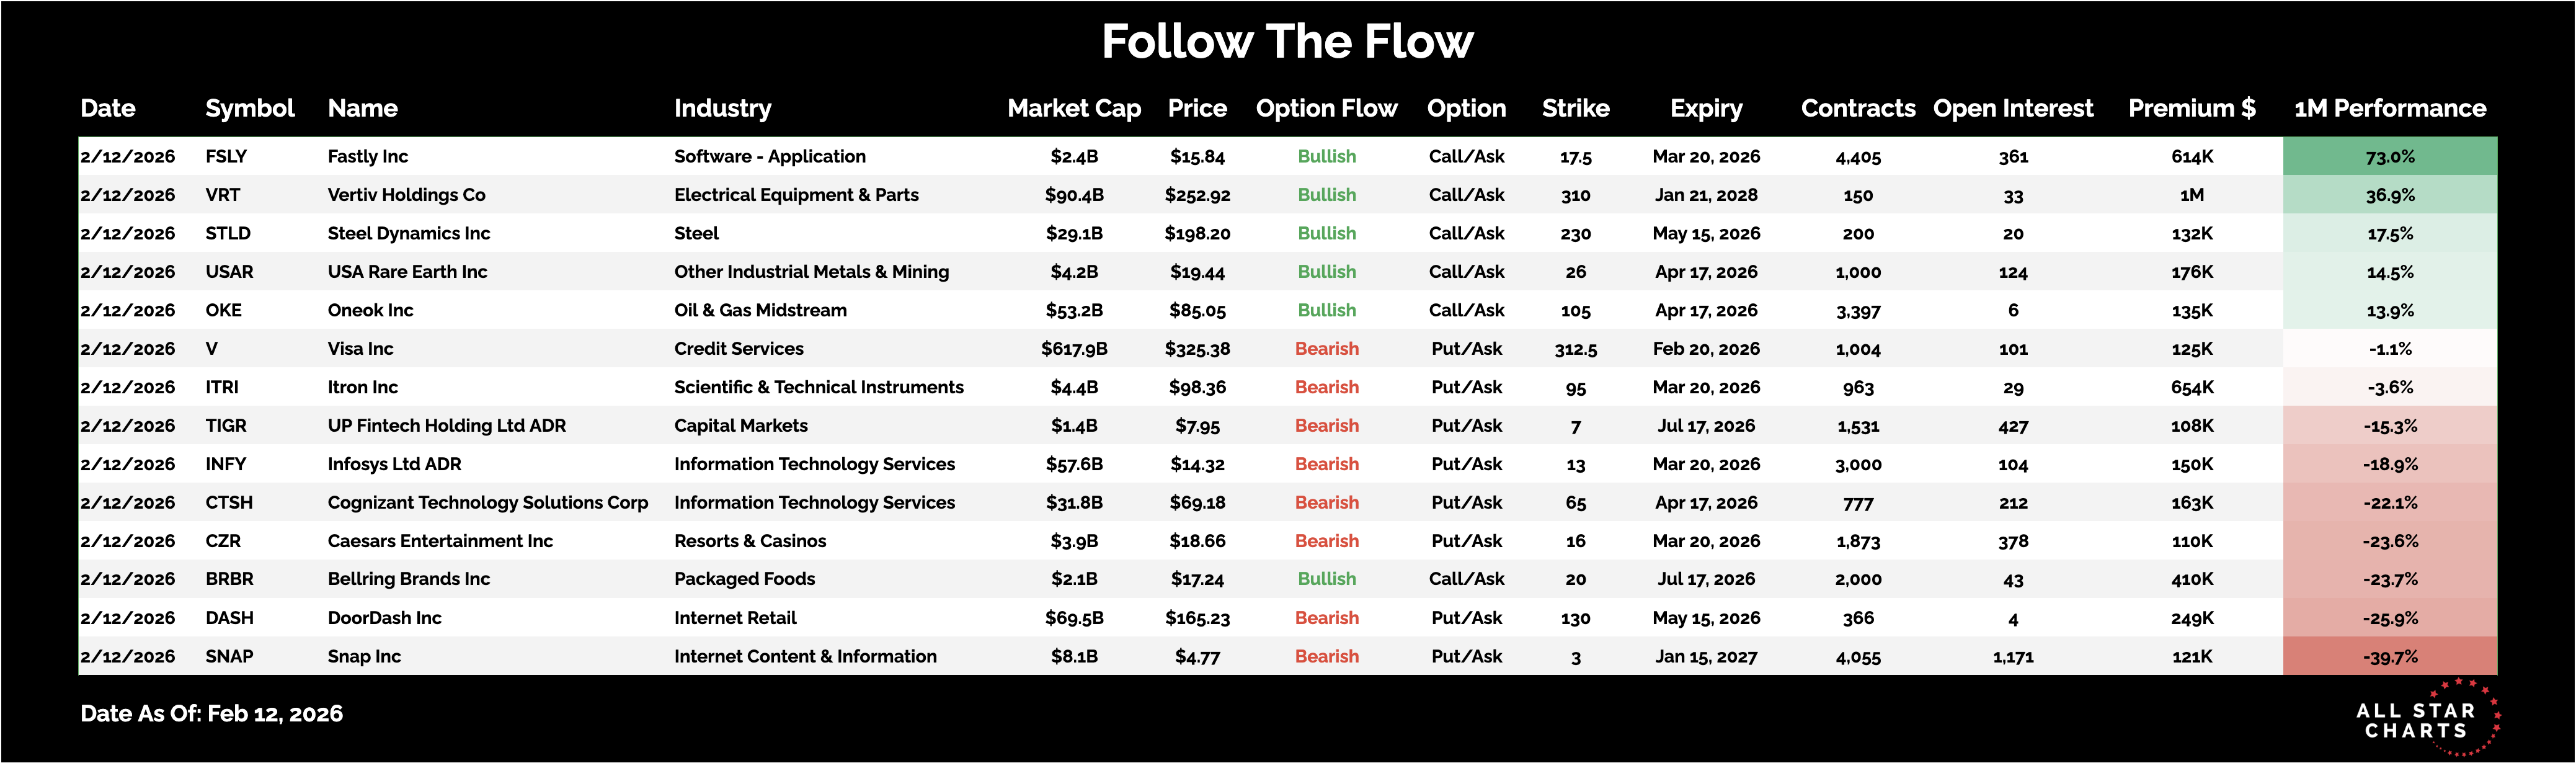Image resolution: width=2576 pixels, height=763 pixels.
Task: Click the 1M Performance column header
Action: point(2389,108)
